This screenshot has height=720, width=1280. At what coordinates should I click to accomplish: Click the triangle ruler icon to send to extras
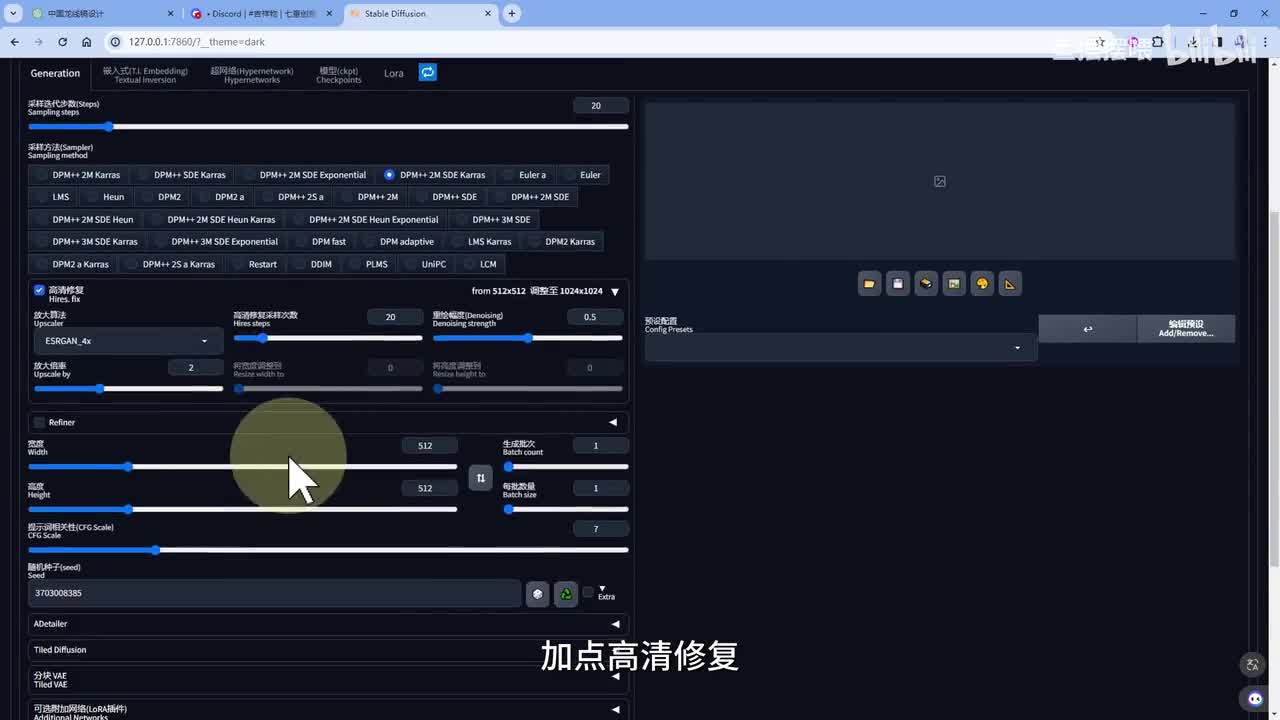1010,284
